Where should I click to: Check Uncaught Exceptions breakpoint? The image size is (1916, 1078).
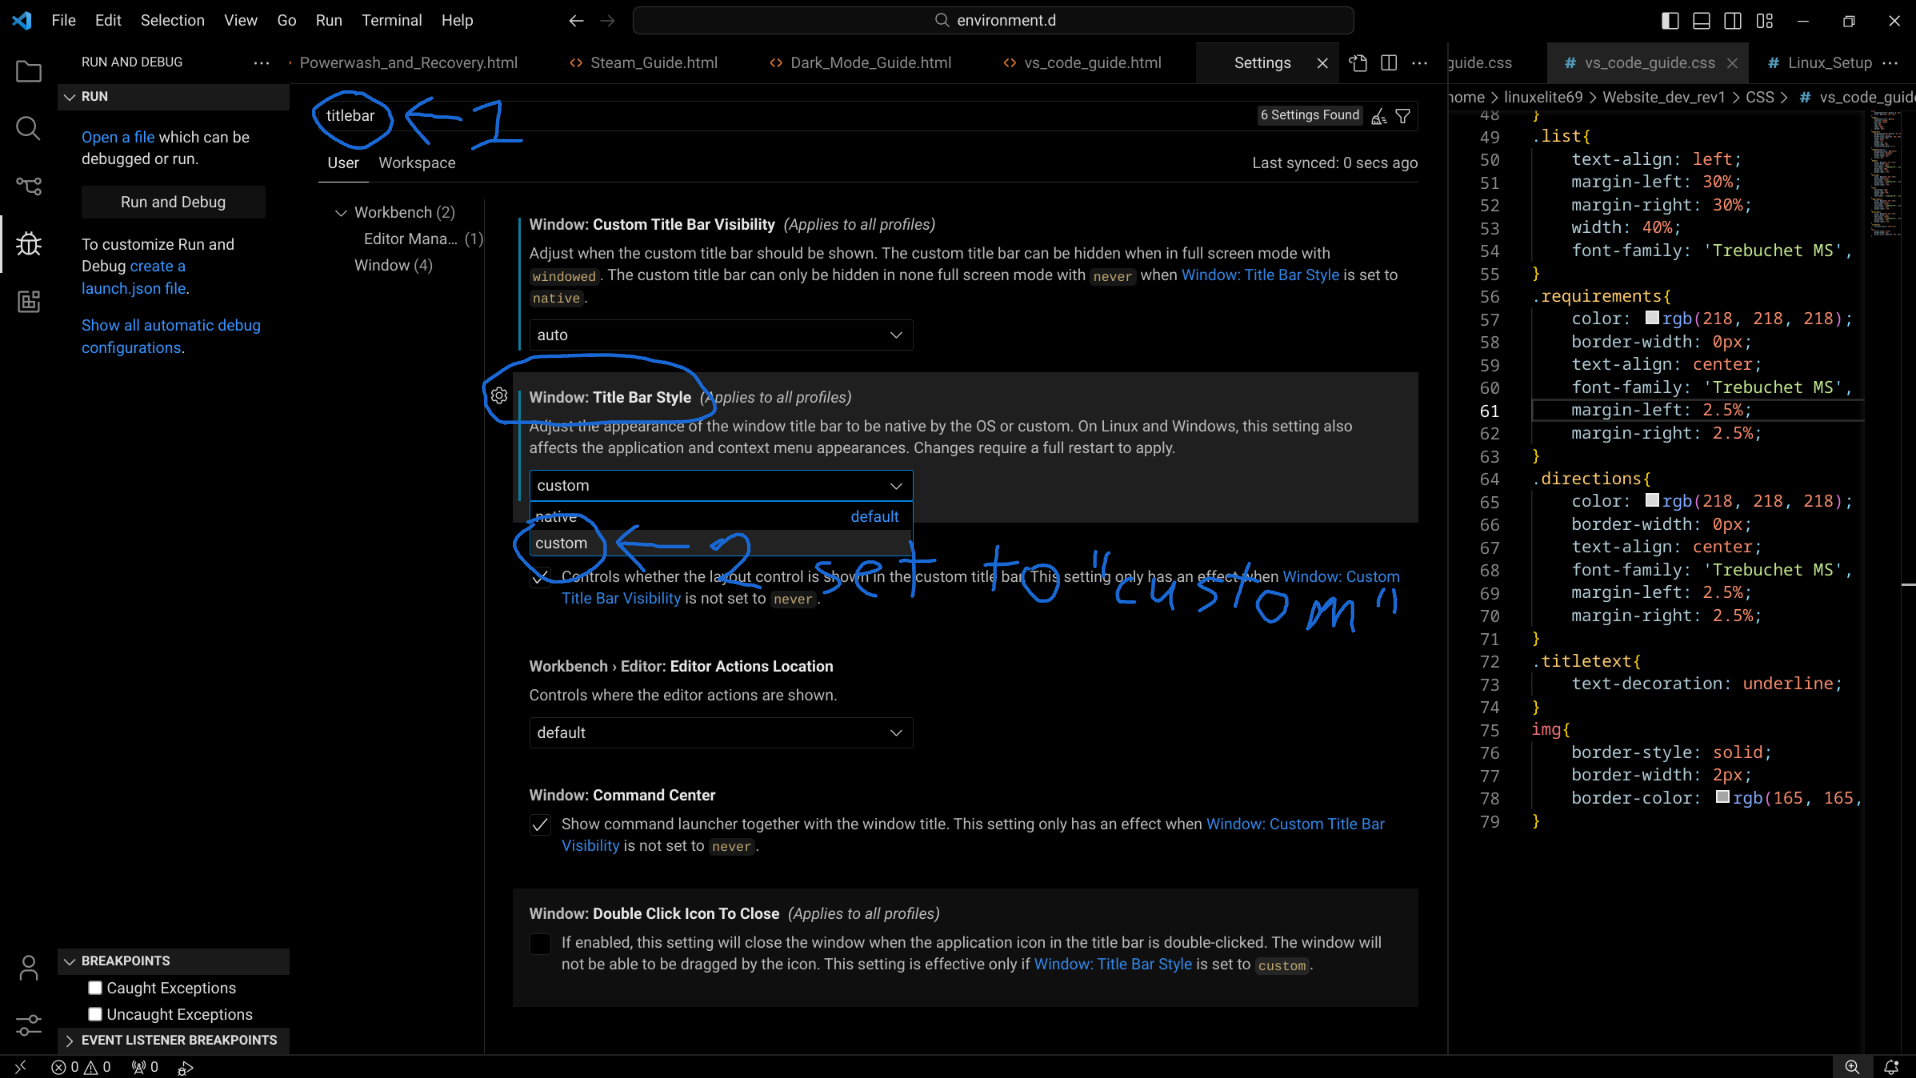point(95,1015)
